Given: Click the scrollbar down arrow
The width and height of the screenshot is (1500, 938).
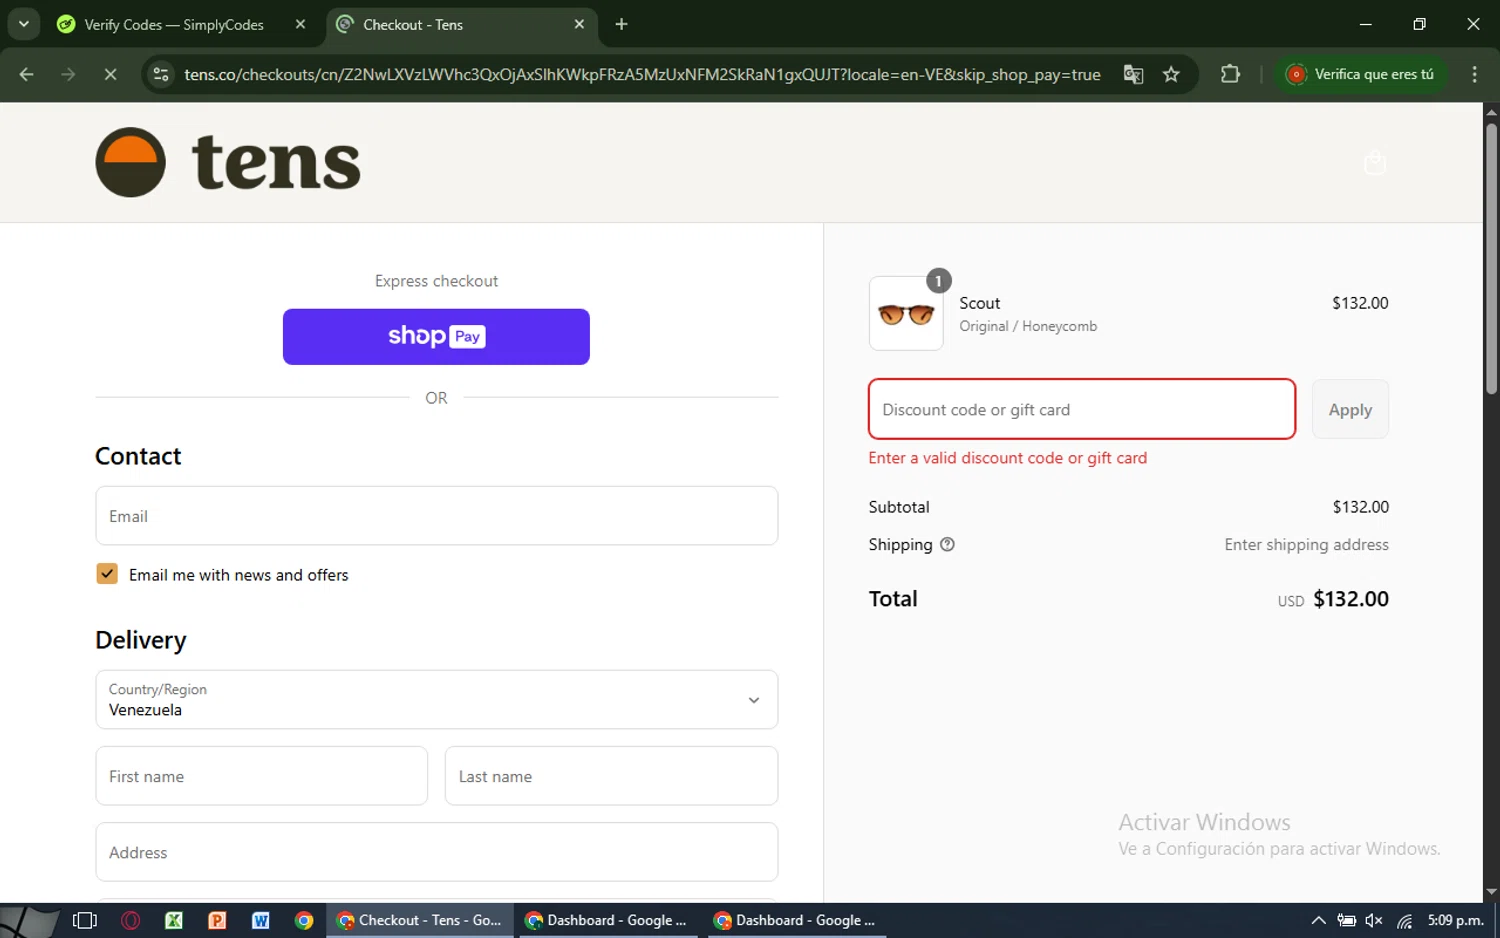Looking at the screenshot, I should point(1491,892).
